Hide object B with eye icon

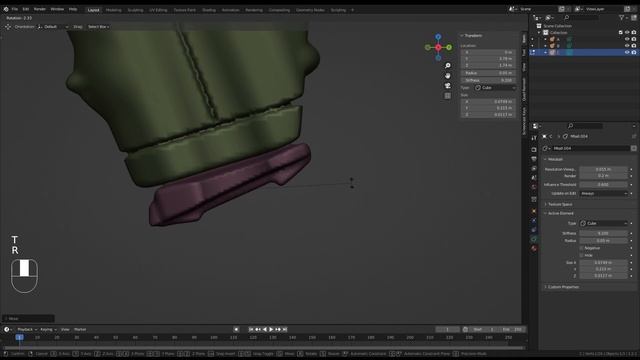(x=627, y=46)
